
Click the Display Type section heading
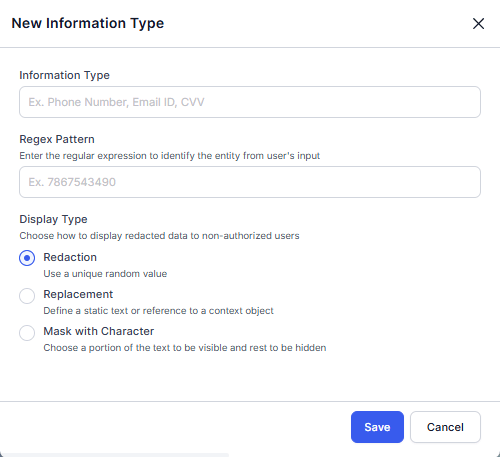[53, 219]
